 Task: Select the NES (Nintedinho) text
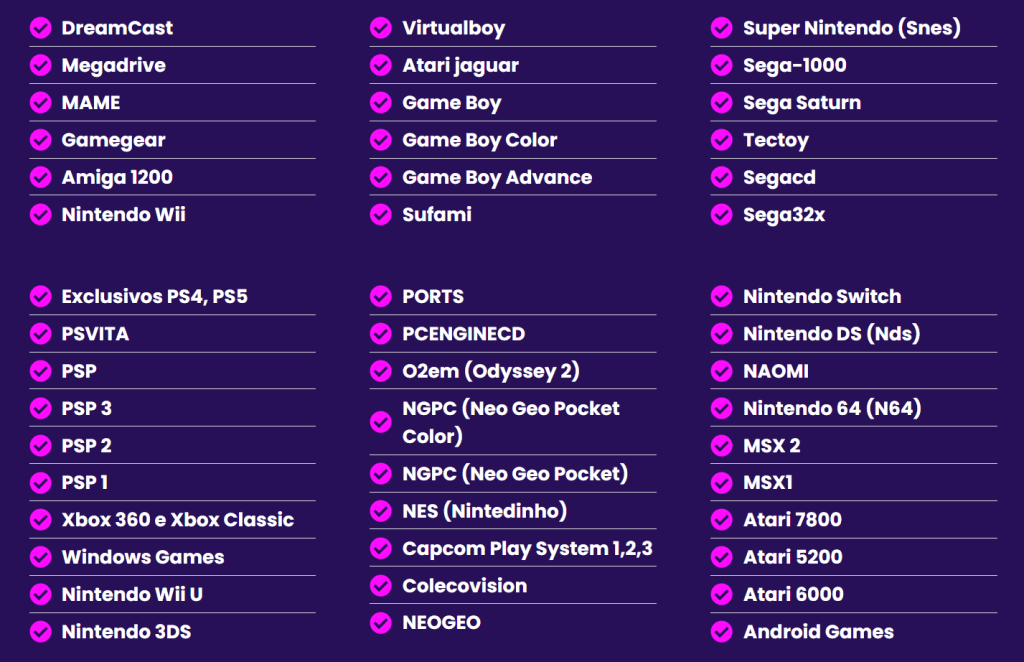[484, 511]
